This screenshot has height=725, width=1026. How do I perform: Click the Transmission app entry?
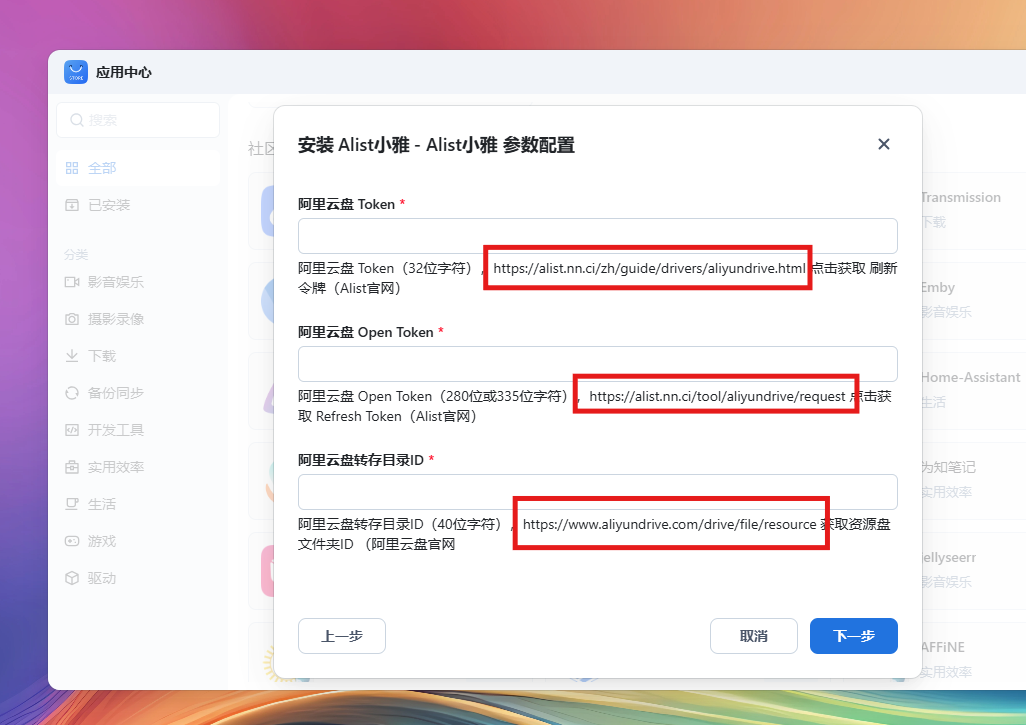coord(961,198)
